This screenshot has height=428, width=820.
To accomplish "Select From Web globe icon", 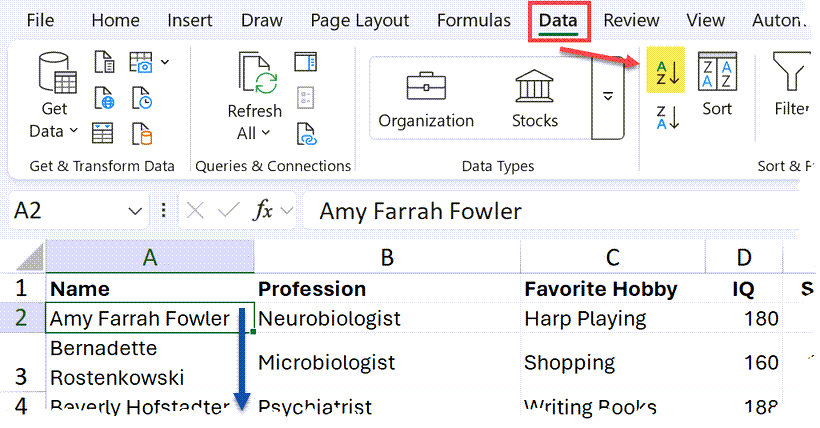I will tap(104, 98).
